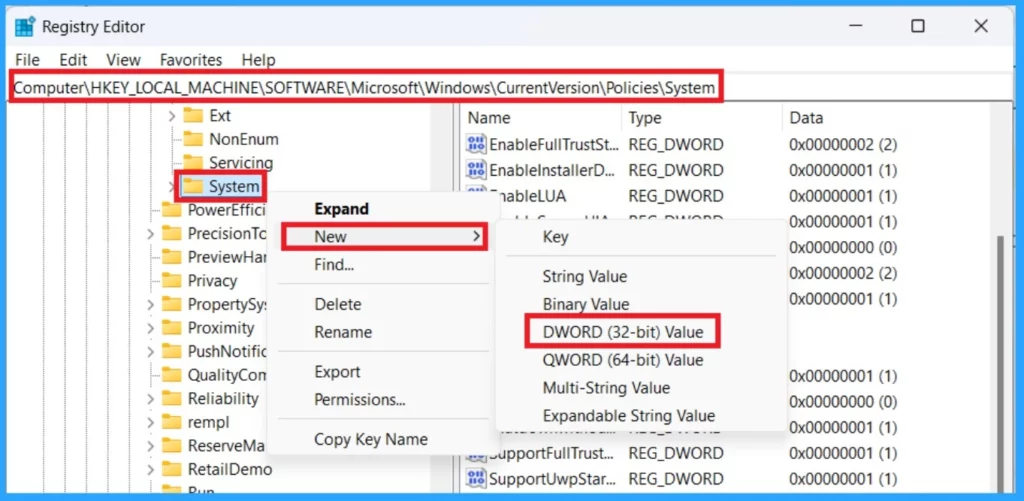Click the EnableFullTrustSt value icon

476,144
